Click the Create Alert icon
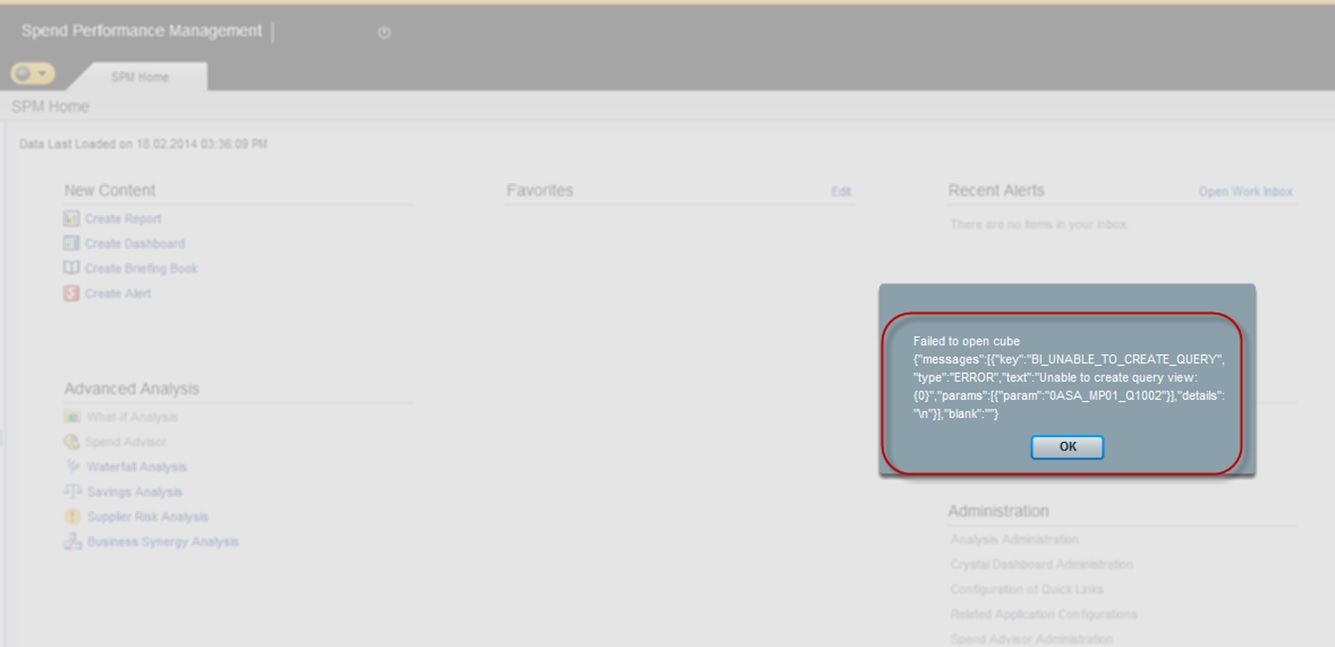 [71, 293]
